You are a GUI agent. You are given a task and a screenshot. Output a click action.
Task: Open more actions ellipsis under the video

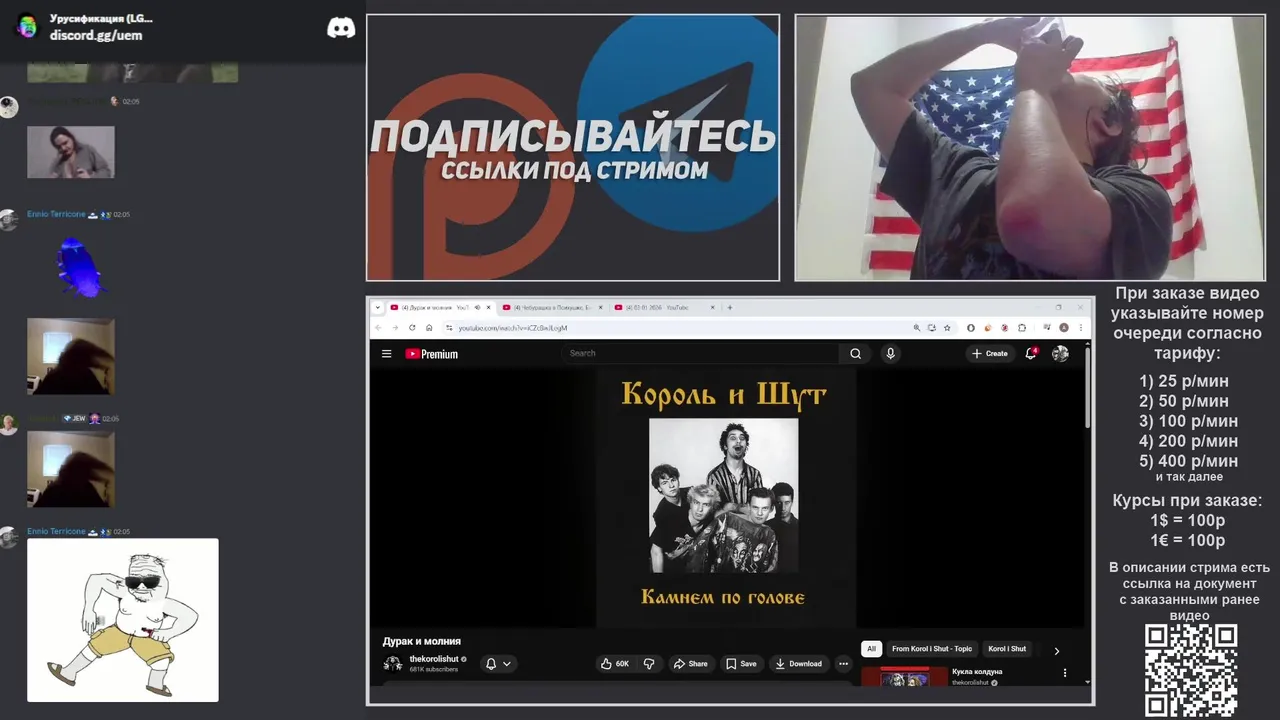843,663
